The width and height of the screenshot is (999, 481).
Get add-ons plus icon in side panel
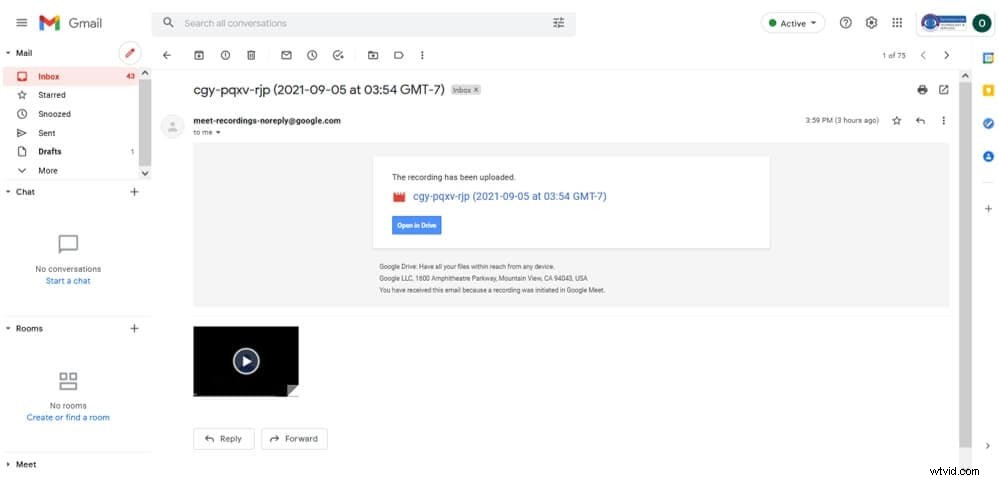(988, 208)
